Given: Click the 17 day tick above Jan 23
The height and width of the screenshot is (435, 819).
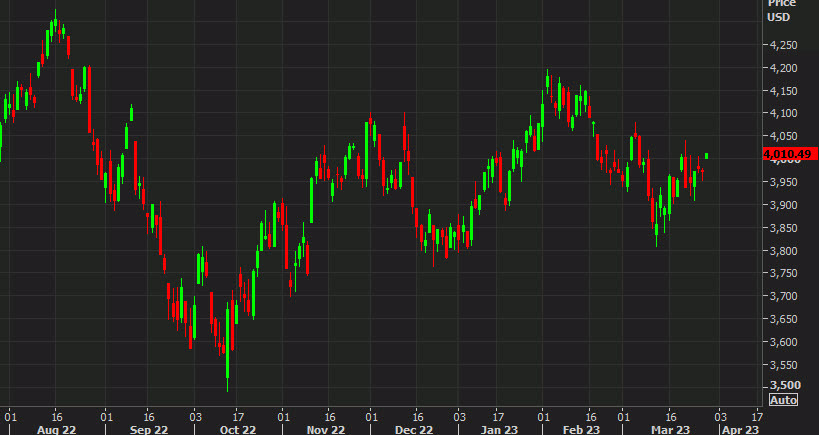Looking at the screenshot, I should (x=498, y=417).
